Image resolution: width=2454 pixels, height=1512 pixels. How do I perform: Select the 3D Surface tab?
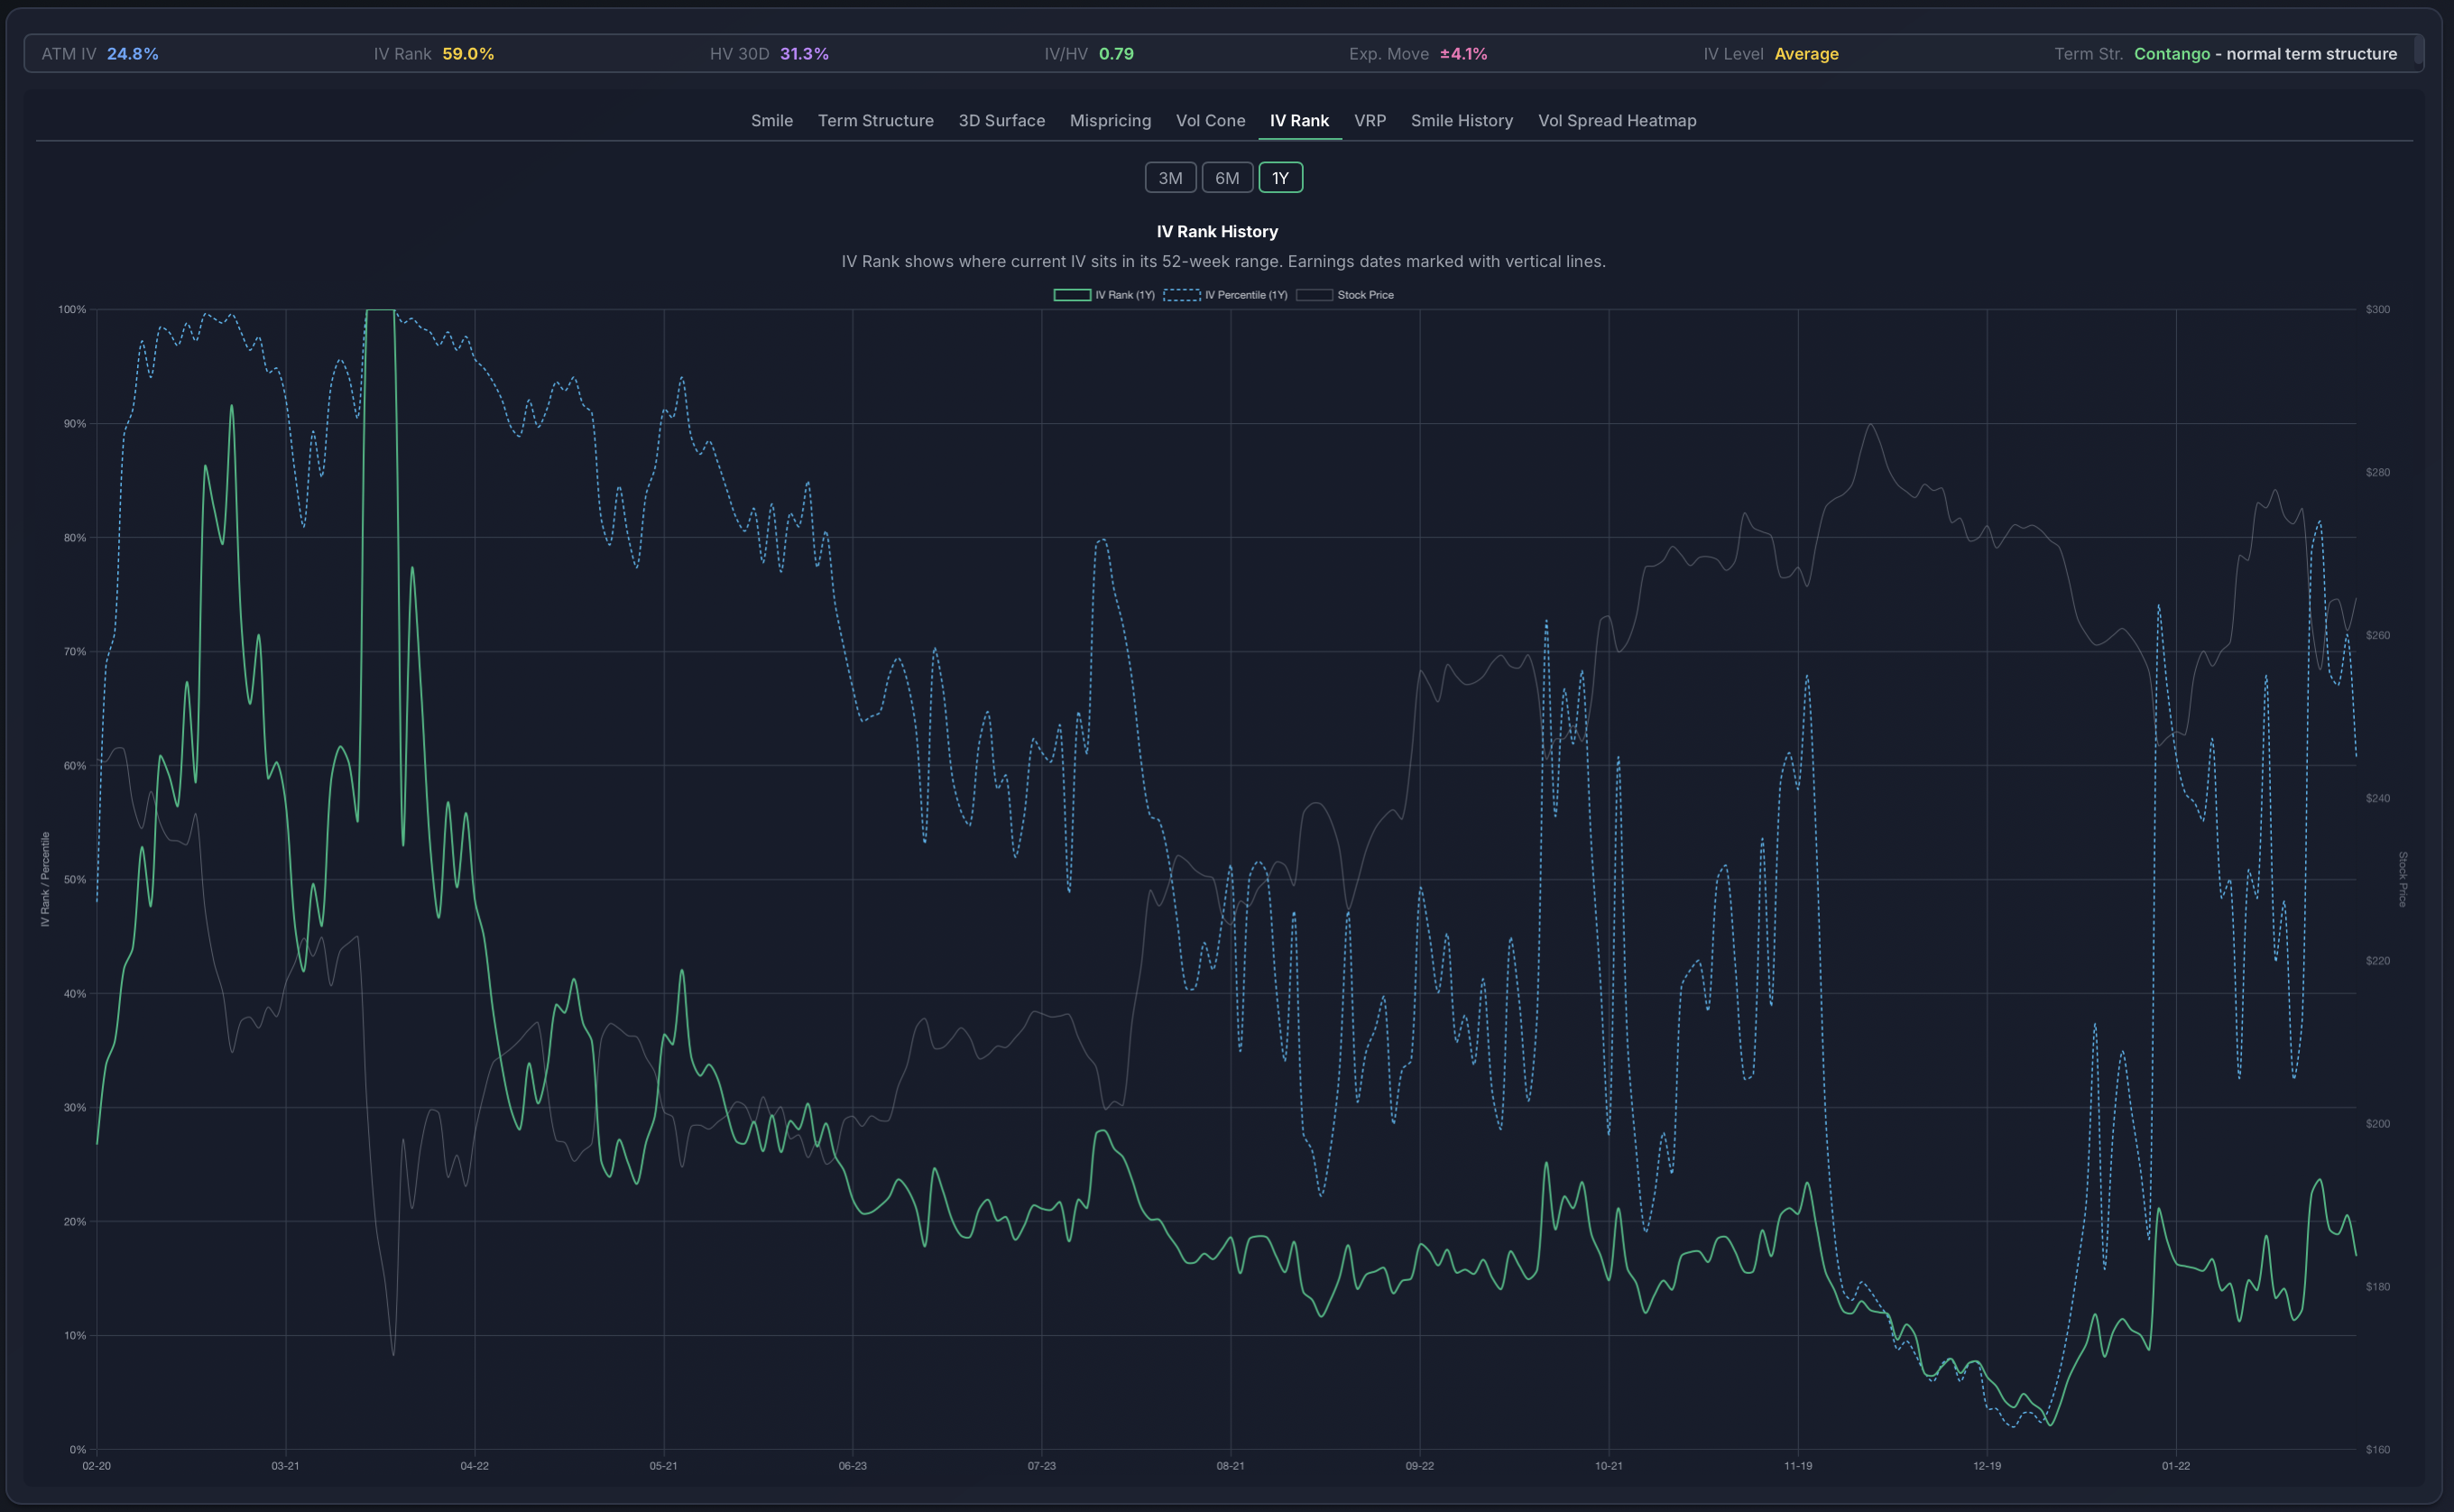(1001, 121)
